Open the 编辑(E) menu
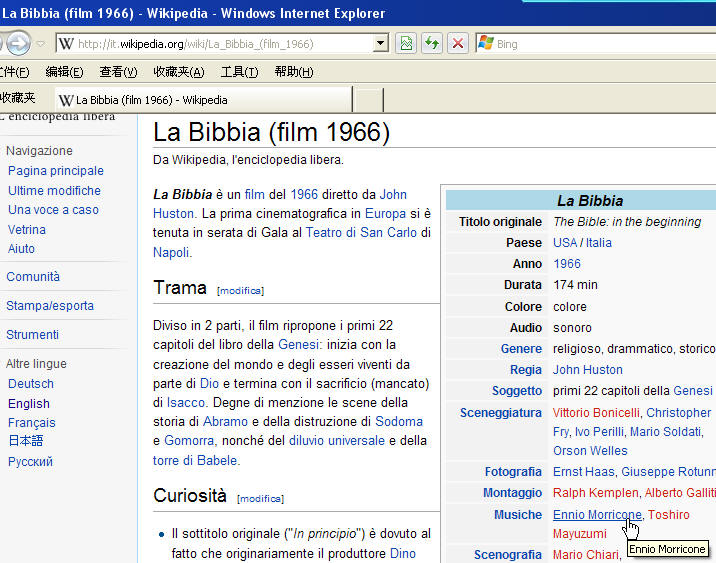 [64, 72]
